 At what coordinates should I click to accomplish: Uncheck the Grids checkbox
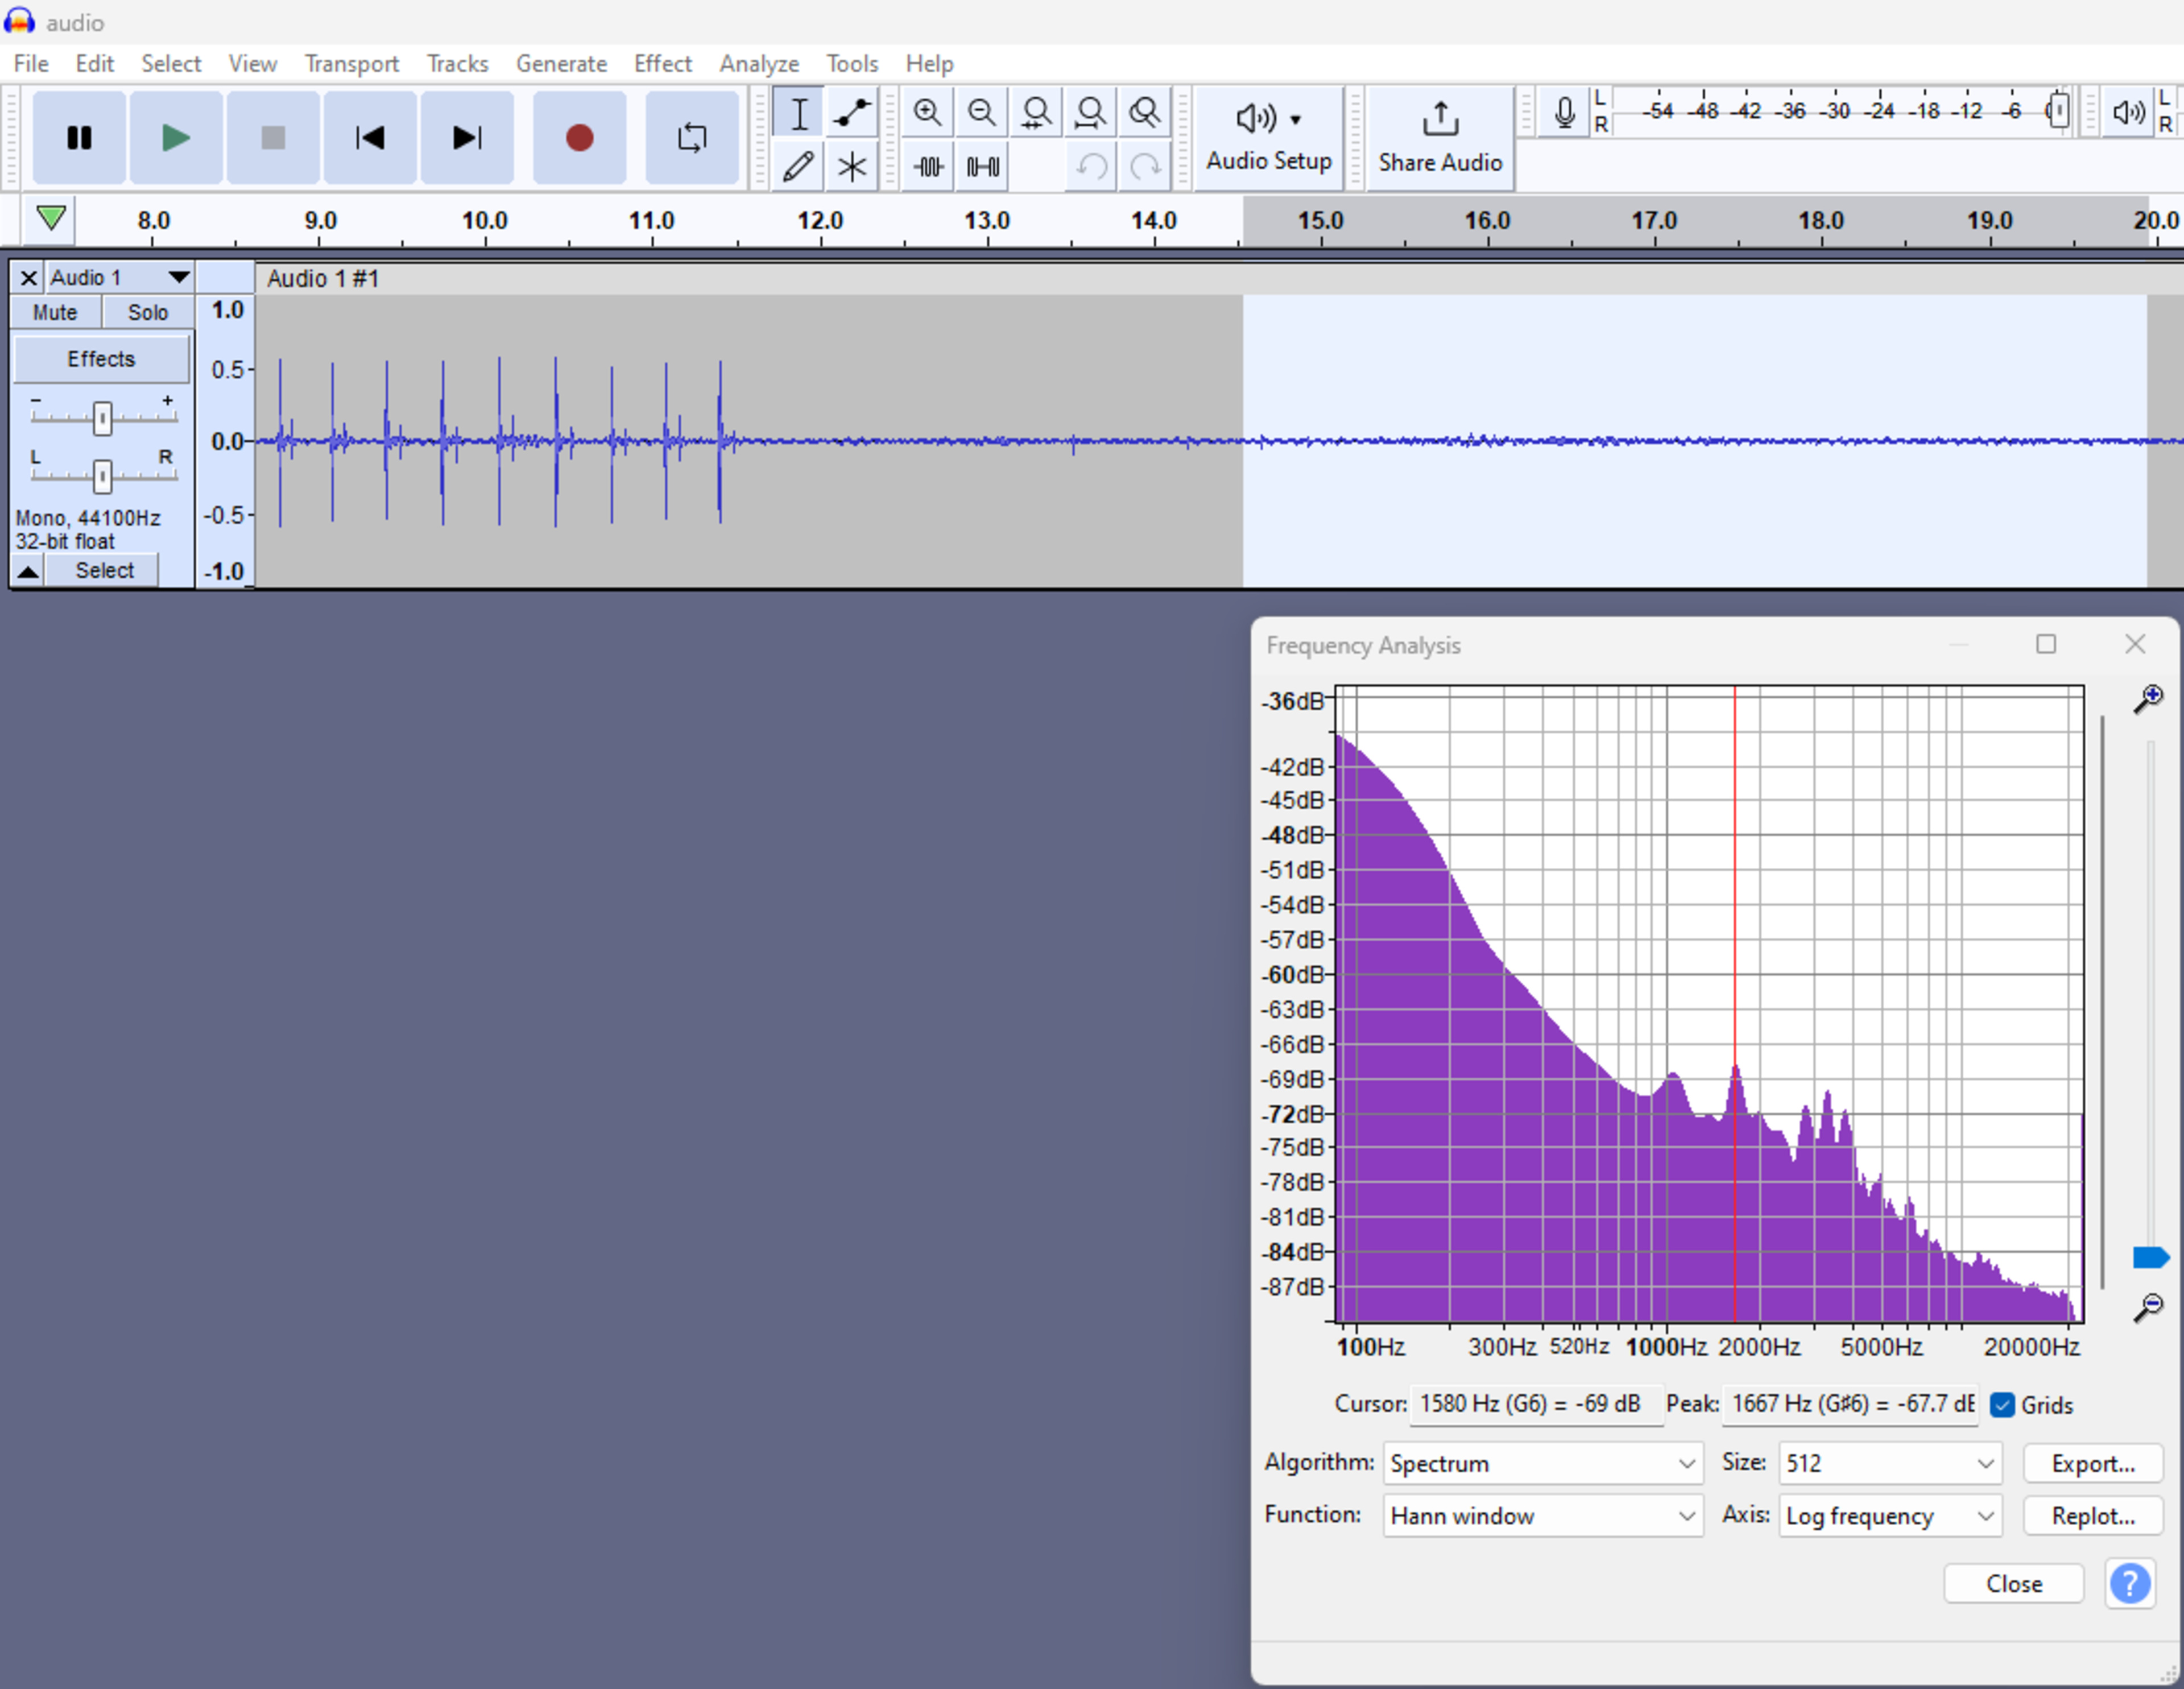point(2002,1405)
